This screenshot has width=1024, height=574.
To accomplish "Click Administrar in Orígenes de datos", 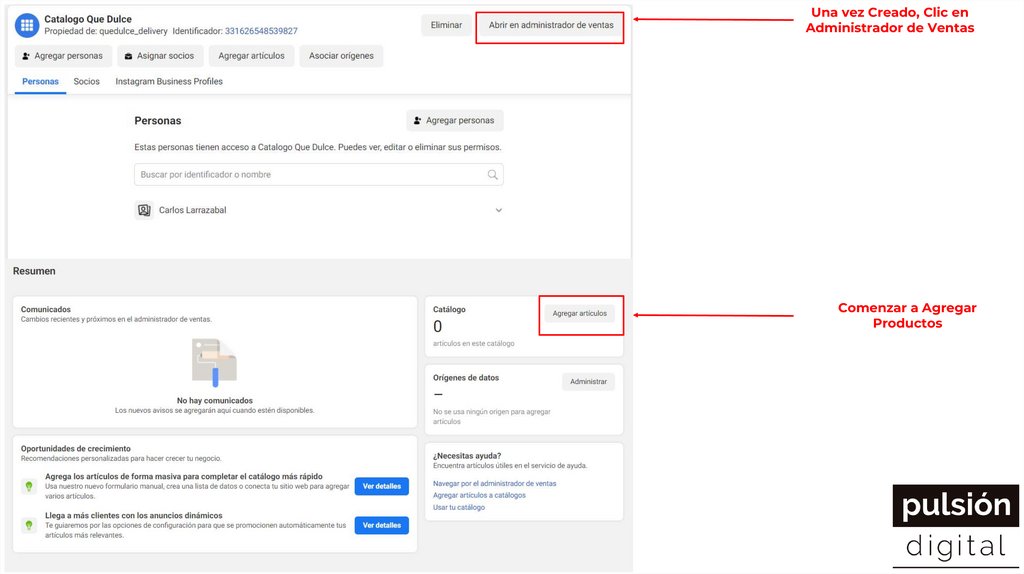I will [588, 381].
